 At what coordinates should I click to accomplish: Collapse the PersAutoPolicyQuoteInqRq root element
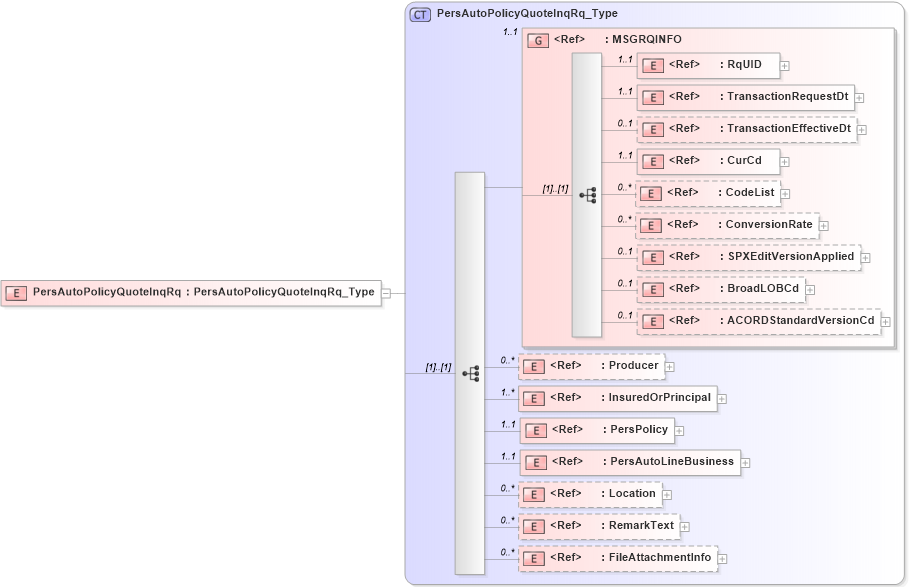[385, 293]
